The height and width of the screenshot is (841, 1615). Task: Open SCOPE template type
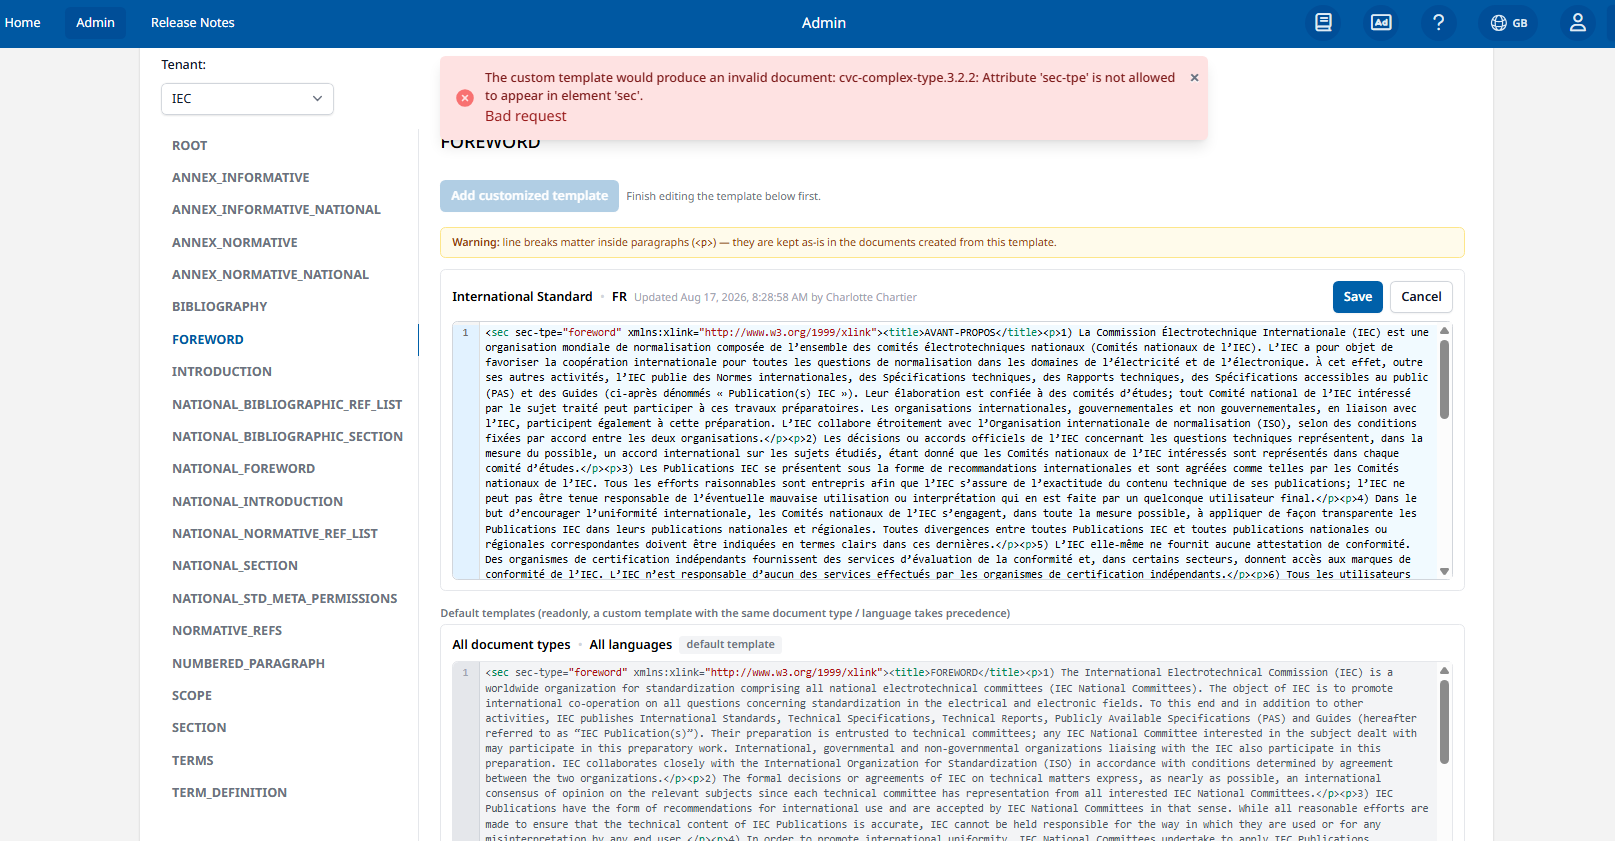click(192, 696)
